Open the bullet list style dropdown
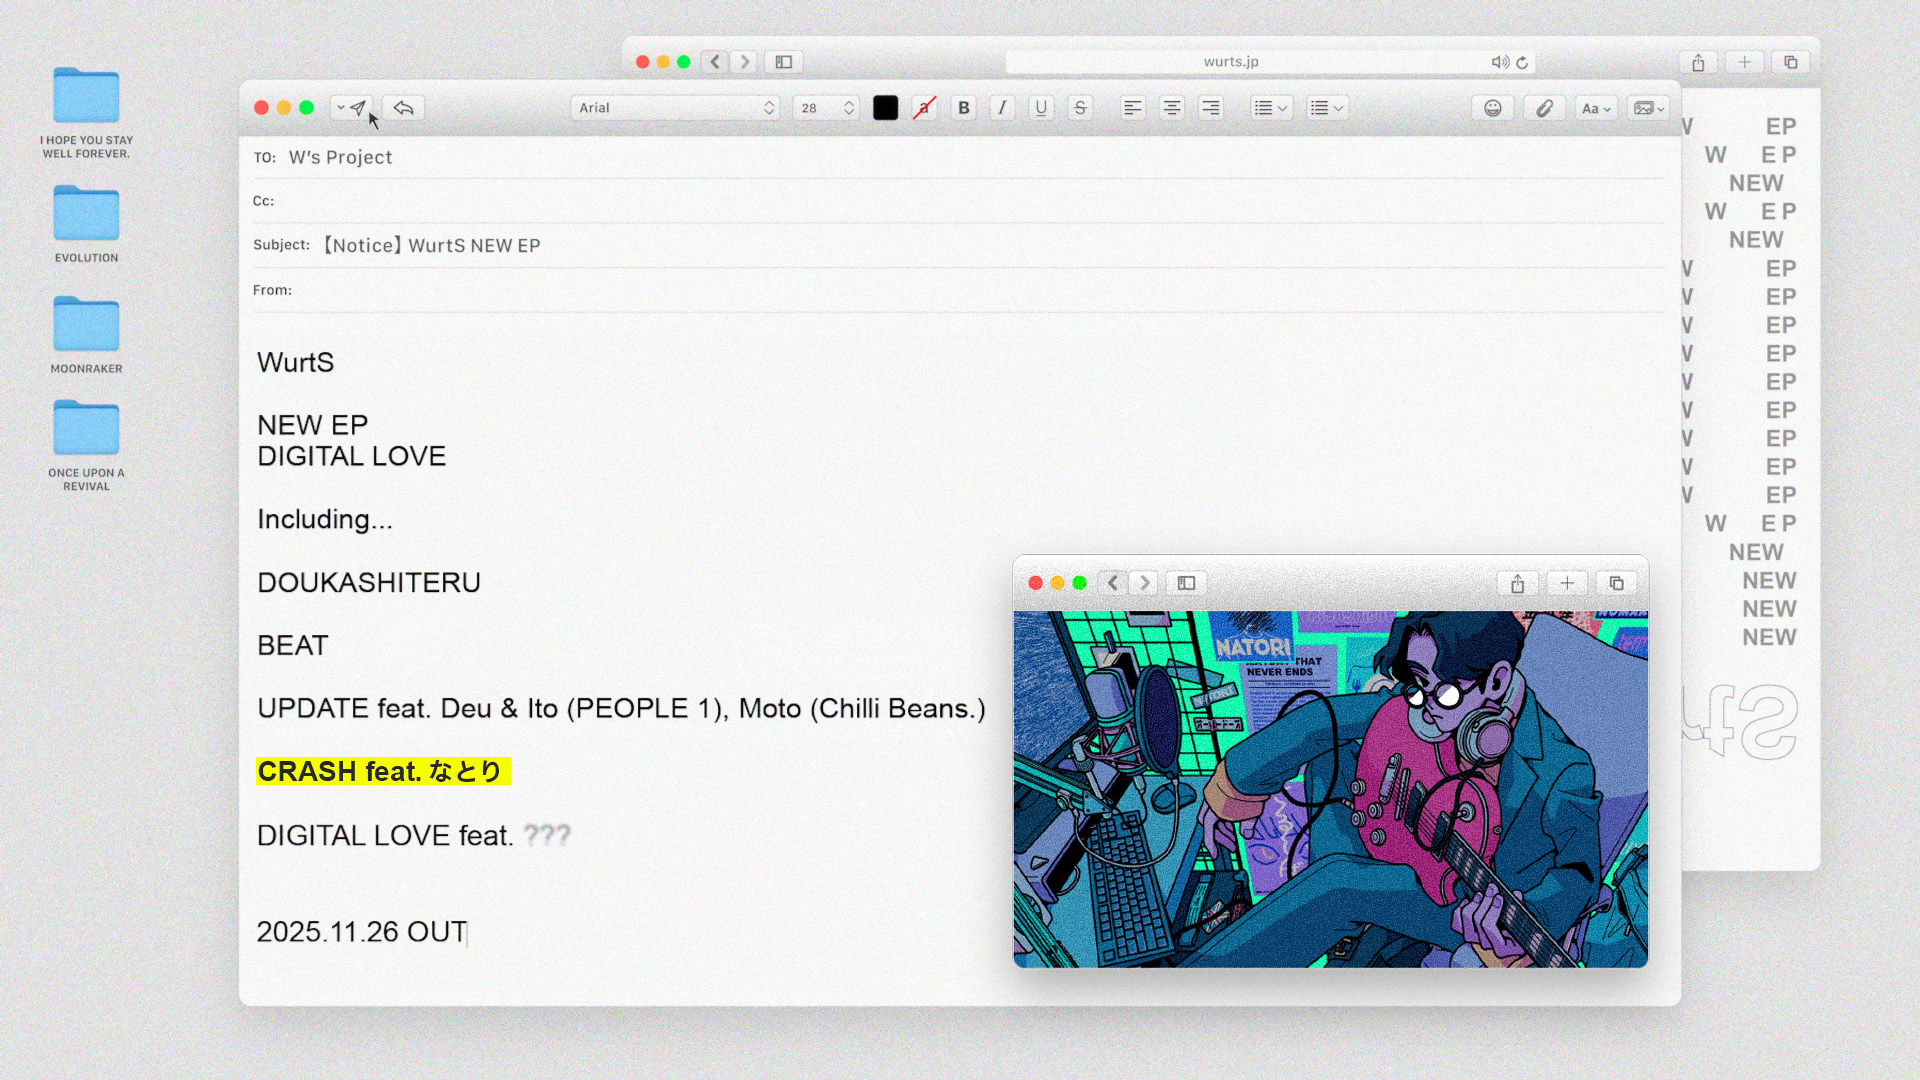Viewport: 1920px width, 1080px height. coord(1270,108)
